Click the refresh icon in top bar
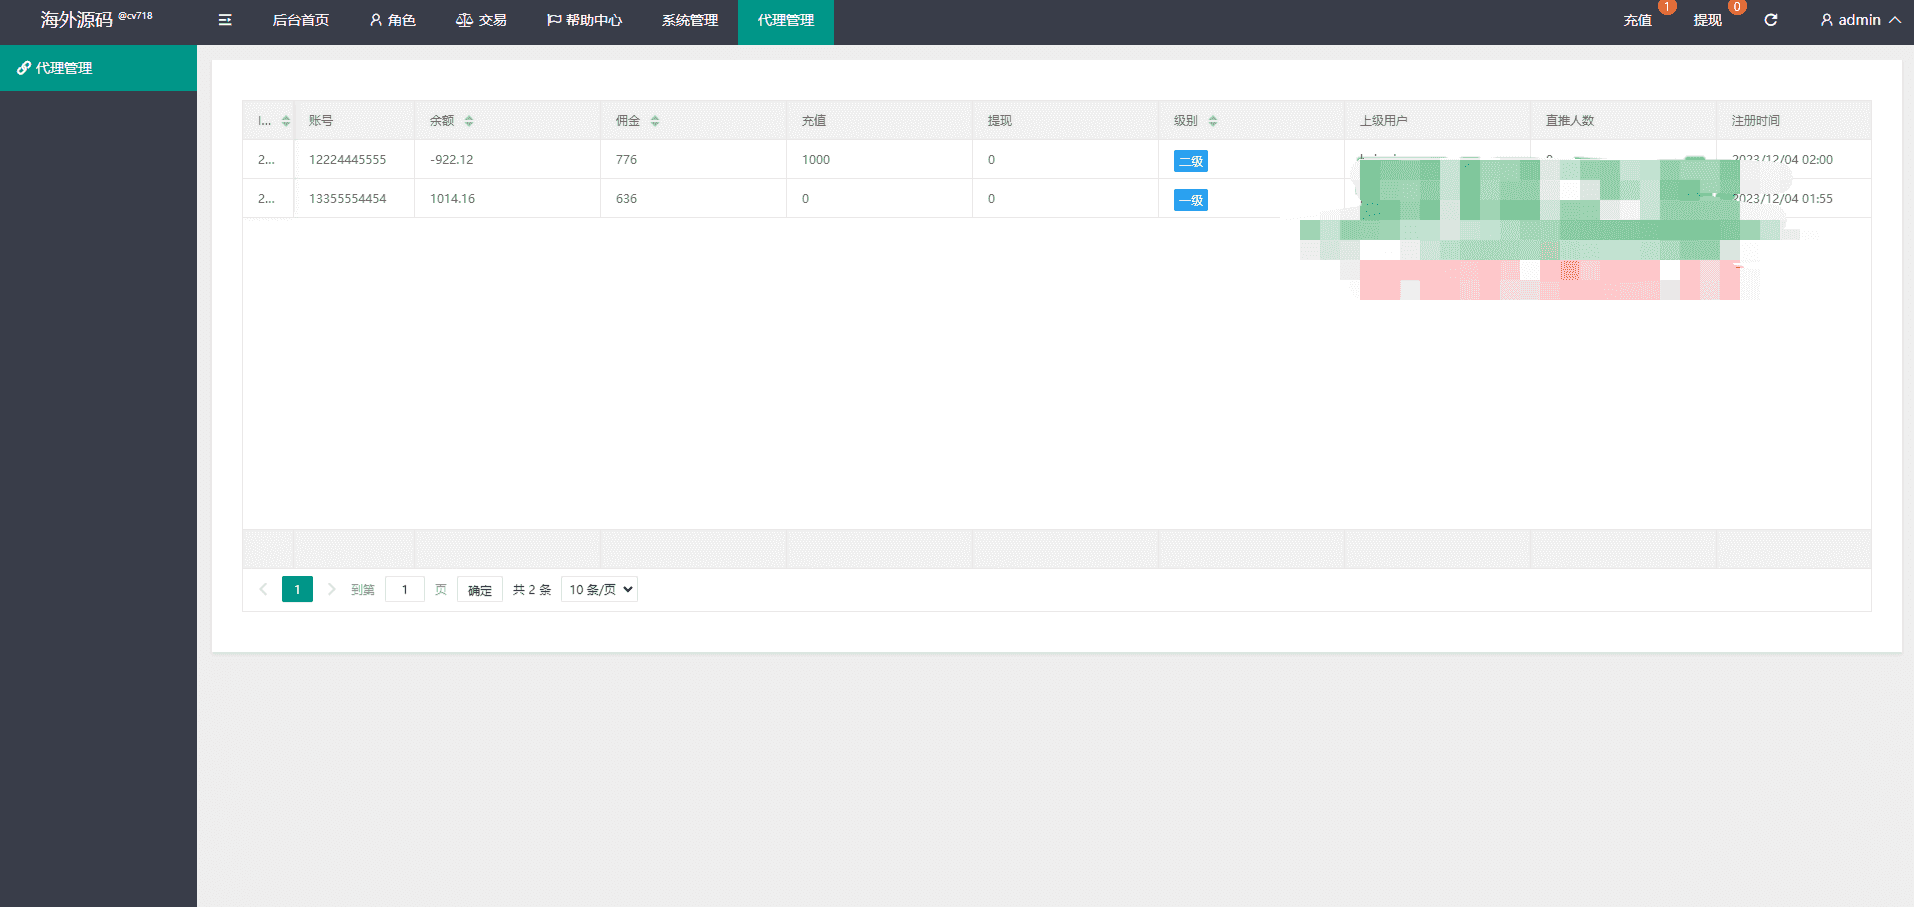This screenshot has height=907, width=1914. [1770, 20]
